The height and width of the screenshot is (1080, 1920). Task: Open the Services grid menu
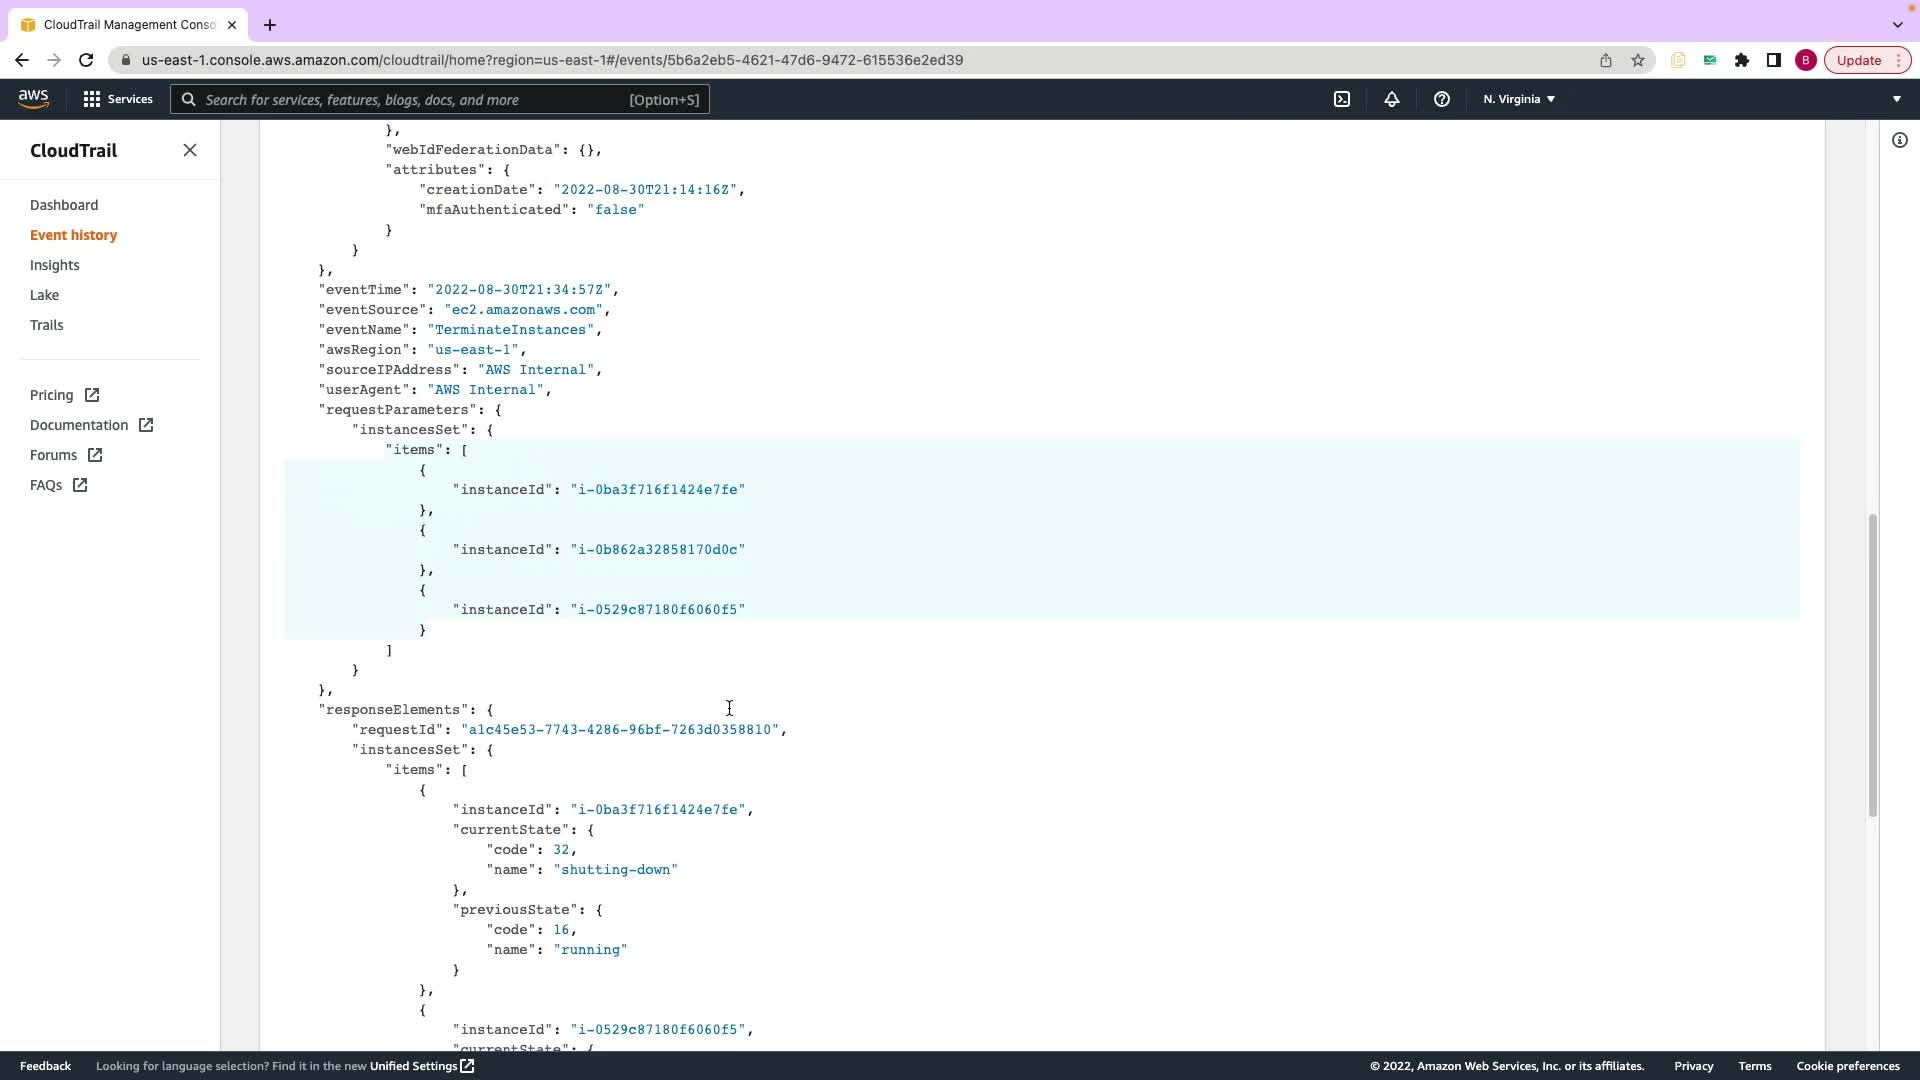tap(118, 99)
